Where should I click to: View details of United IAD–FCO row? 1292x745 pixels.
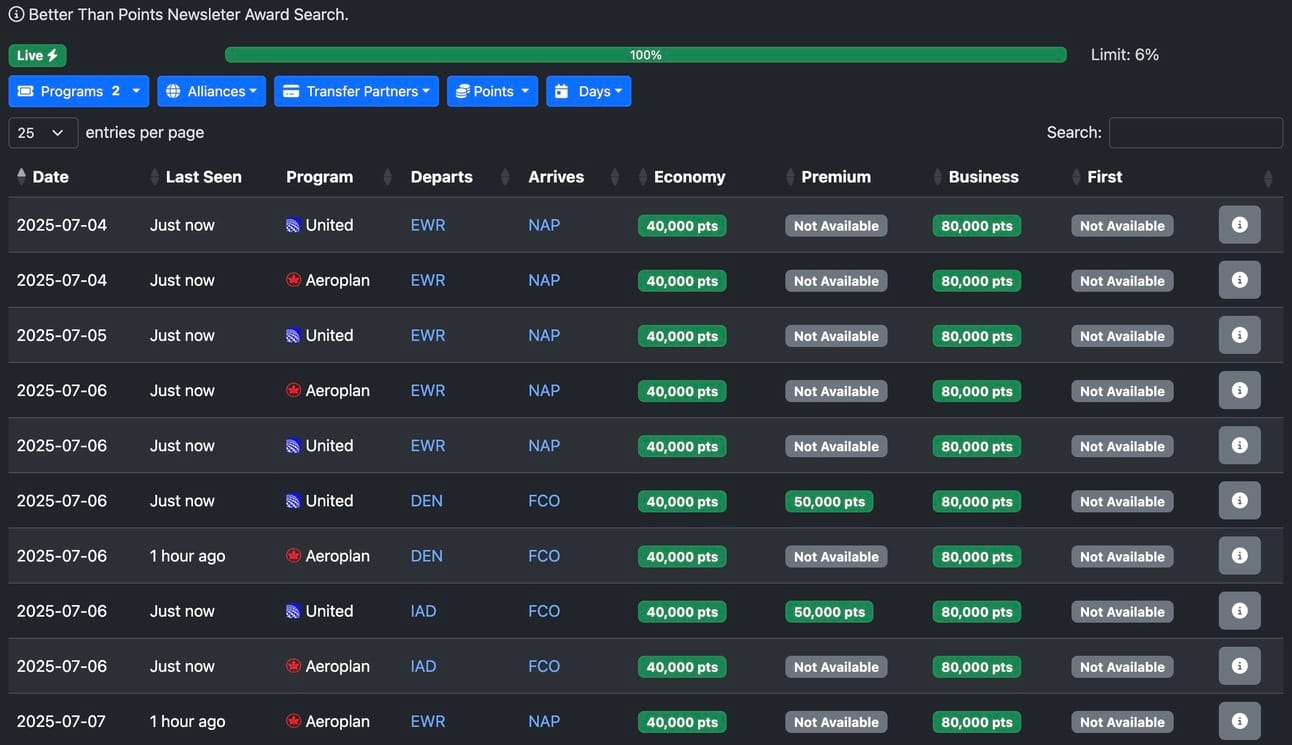pyautogui.click(x=1239, y=610)
